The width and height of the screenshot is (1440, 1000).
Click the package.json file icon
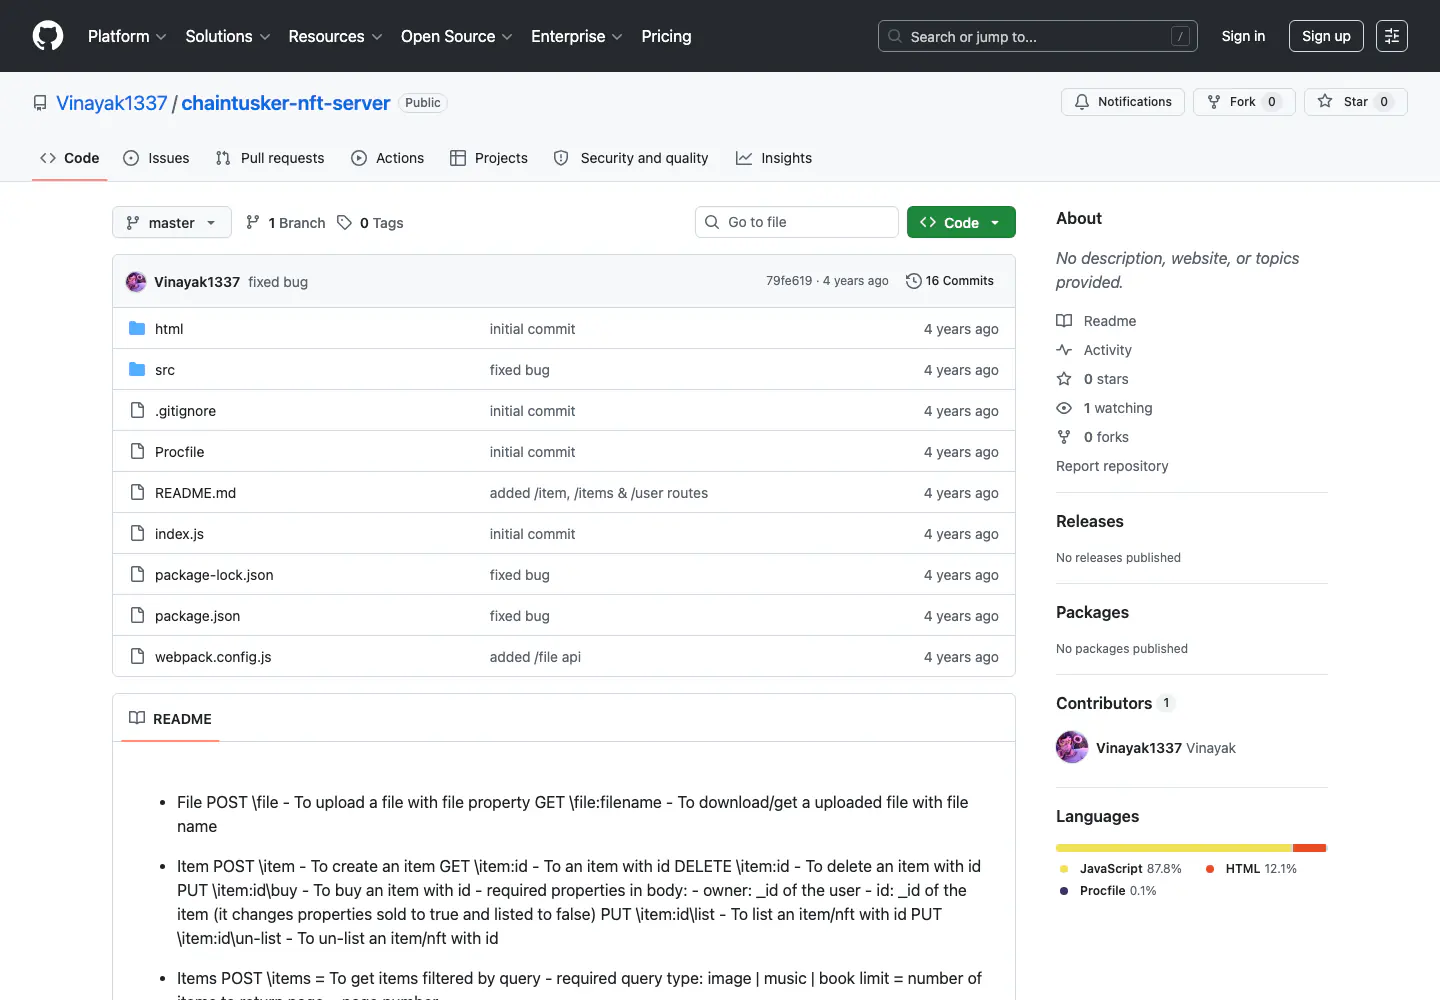pyautogui.click(x=137, y=616)
